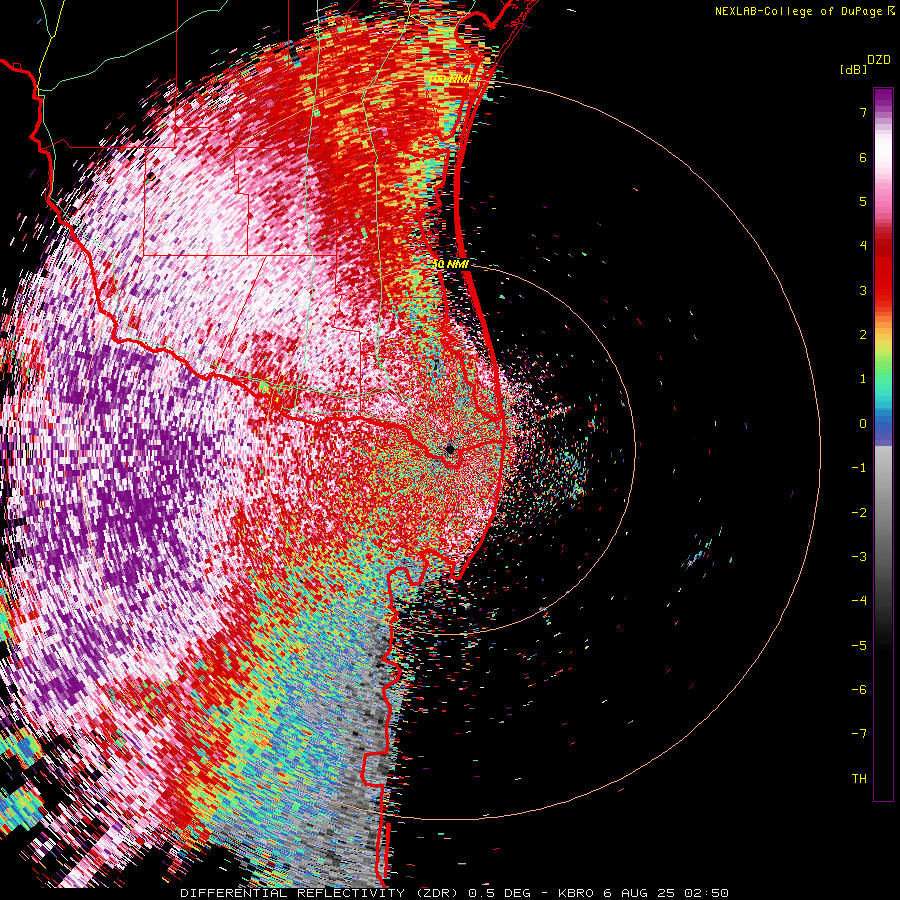Select the 0 value on the legend

(x=863, y=424)
